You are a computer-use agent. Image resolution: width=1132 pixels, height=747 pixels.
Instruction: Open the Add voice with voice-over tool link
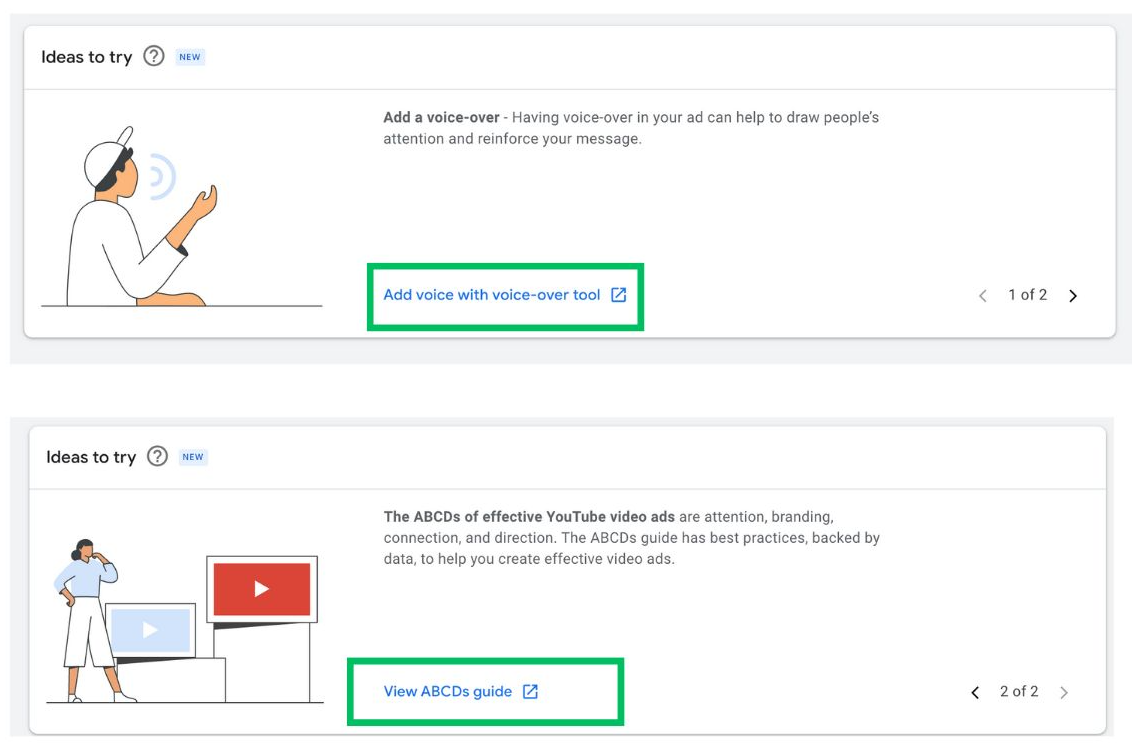492,295
